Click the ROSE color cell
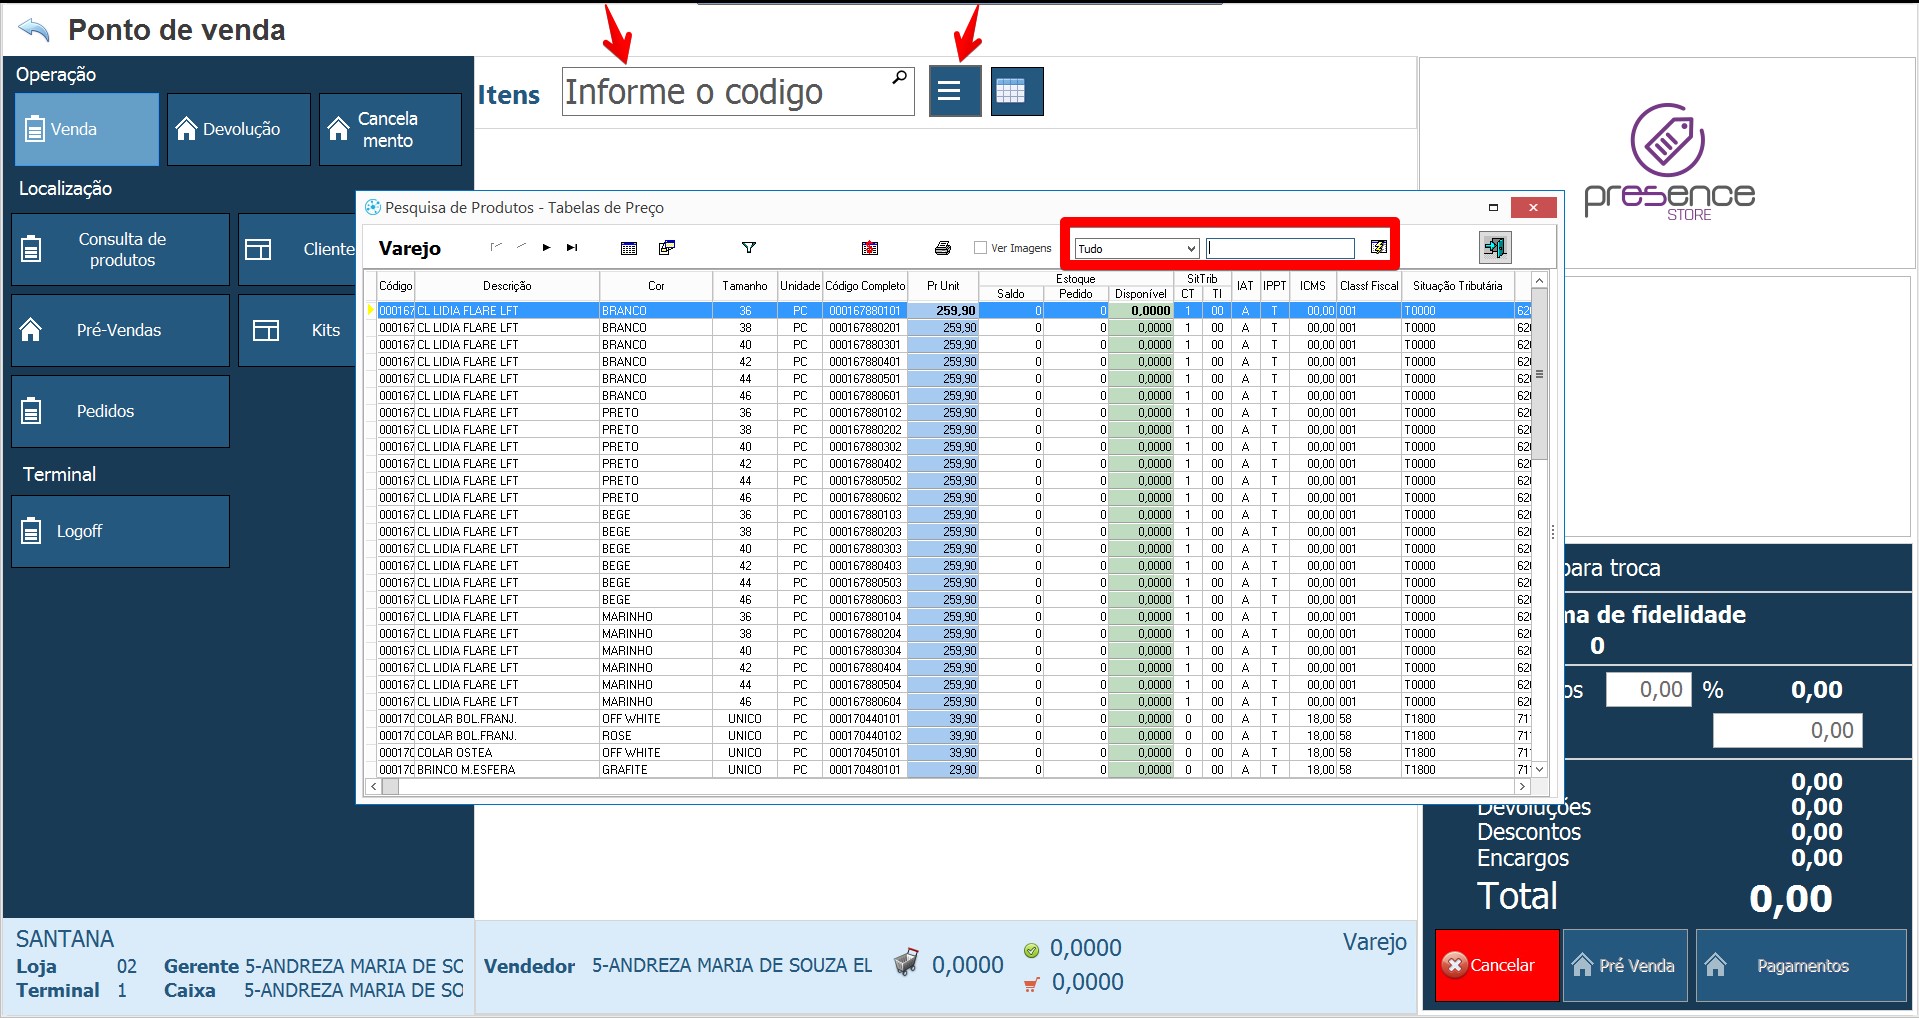The width and height of the screenshot is (1919, 1018). pyautogui.click(x=656, y=736)
